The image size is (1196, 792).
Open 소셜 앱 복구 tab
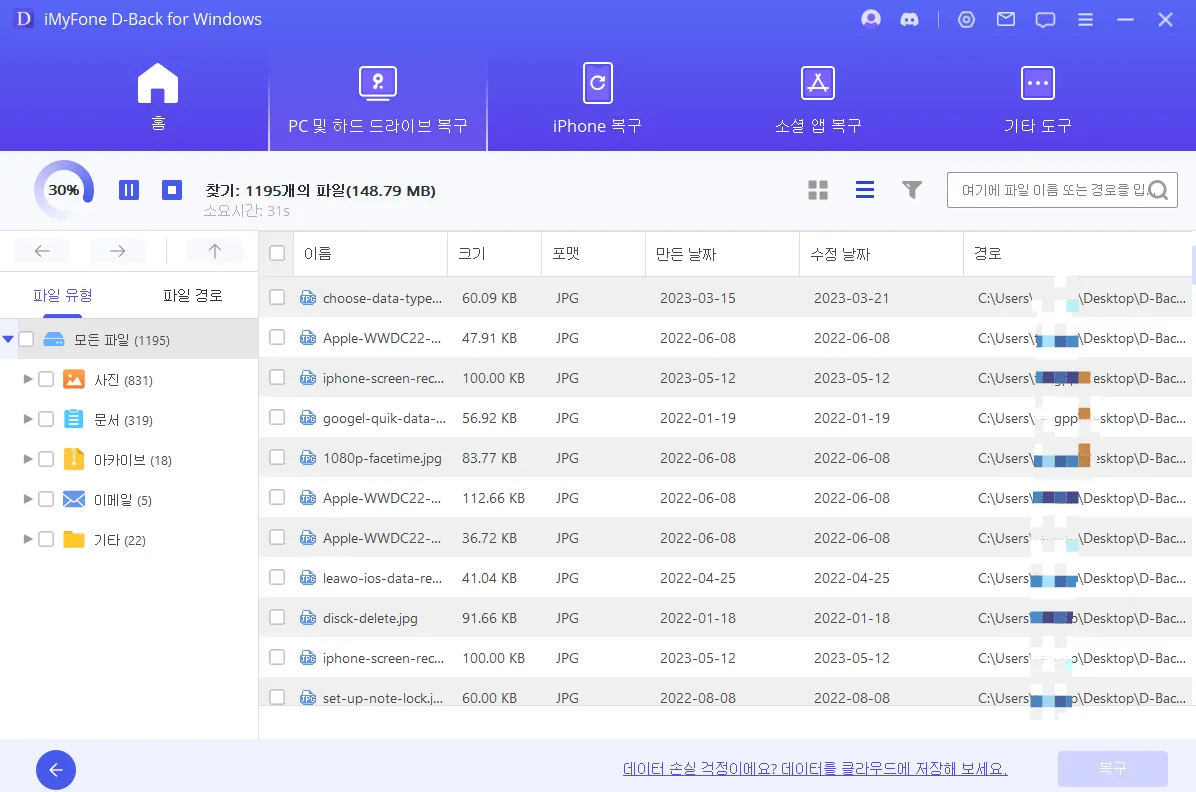(818, 98)
